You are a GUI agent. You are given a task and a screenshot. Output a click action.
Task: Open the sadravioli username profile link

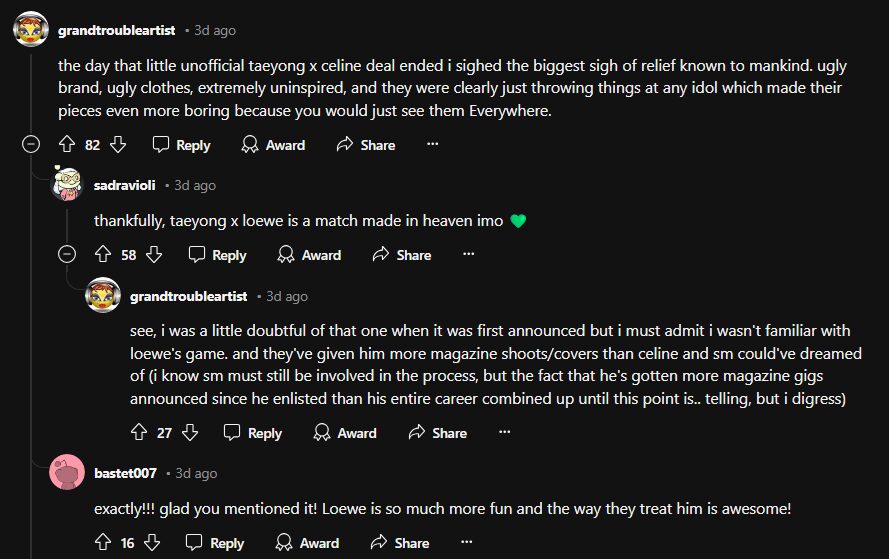pyautogui.click(x=124, y=185)
